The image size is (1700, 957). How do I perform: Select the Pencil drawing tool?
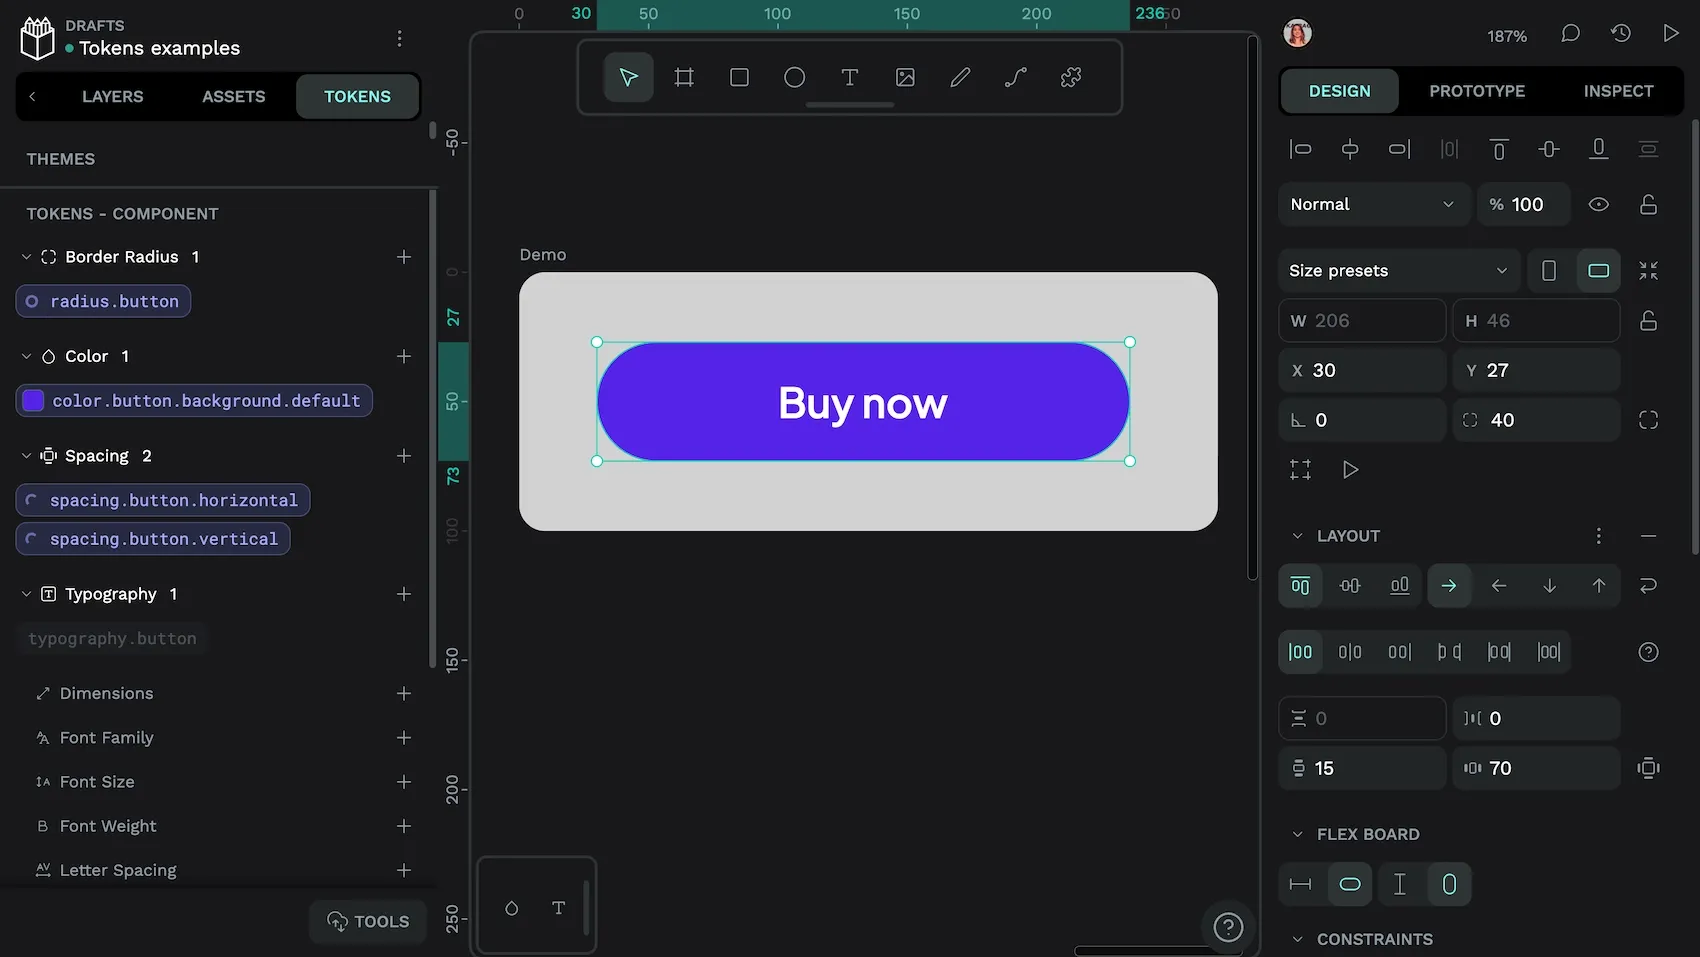point(960,76)
